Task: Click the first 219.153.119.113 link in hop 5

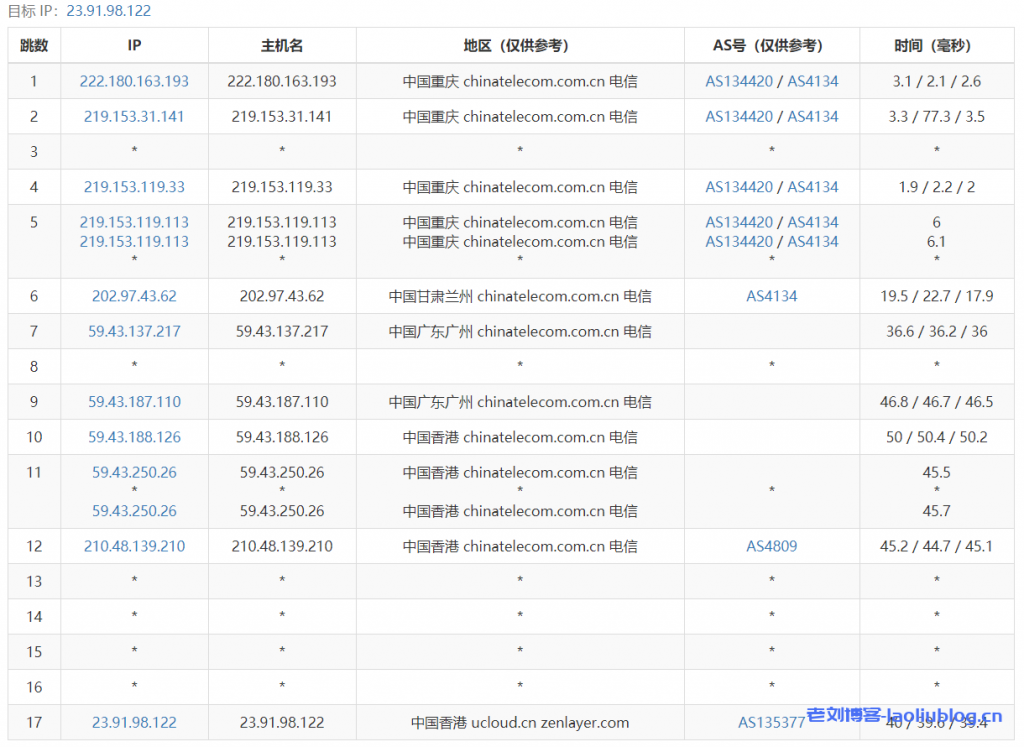Action: pos(134,222)
